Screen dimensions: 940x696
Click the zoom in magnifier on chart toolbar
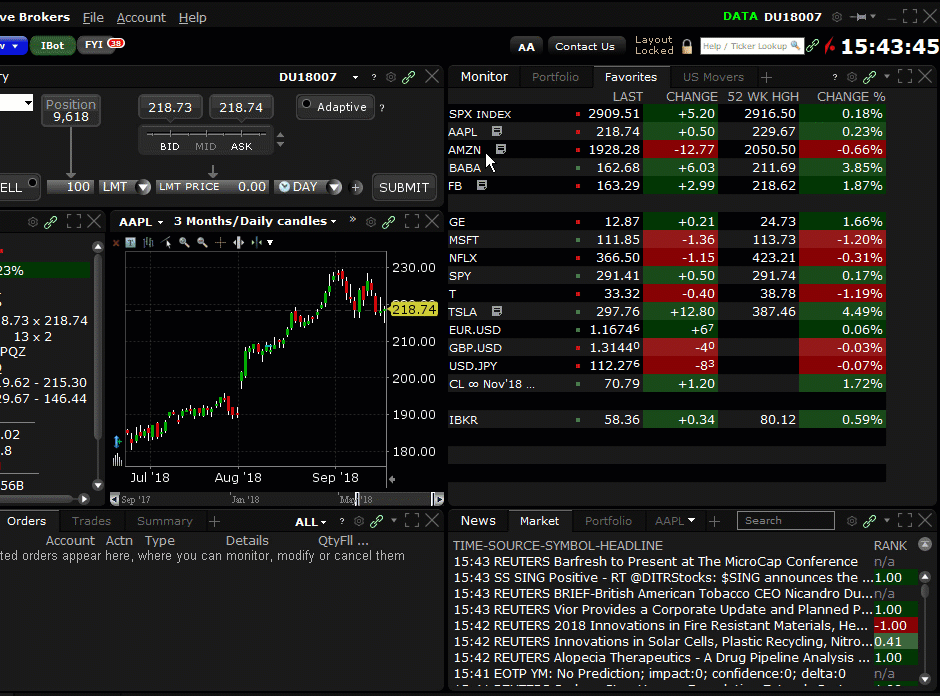click(x=185, y=242)
